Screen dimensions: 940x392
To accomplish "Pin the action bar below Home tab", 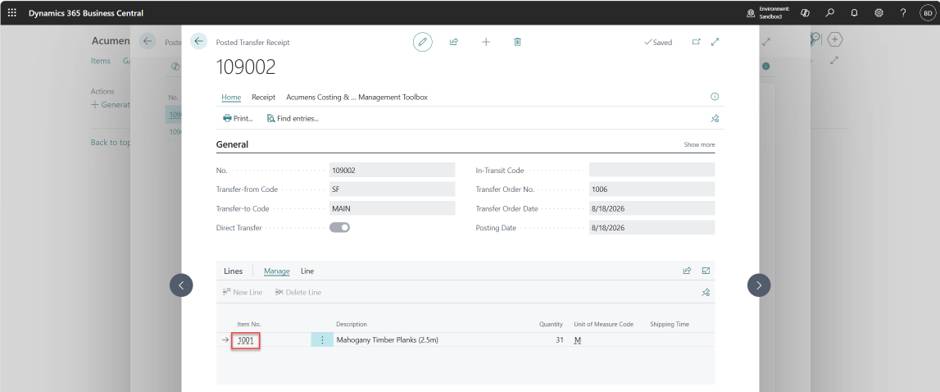I will [715, 119].
